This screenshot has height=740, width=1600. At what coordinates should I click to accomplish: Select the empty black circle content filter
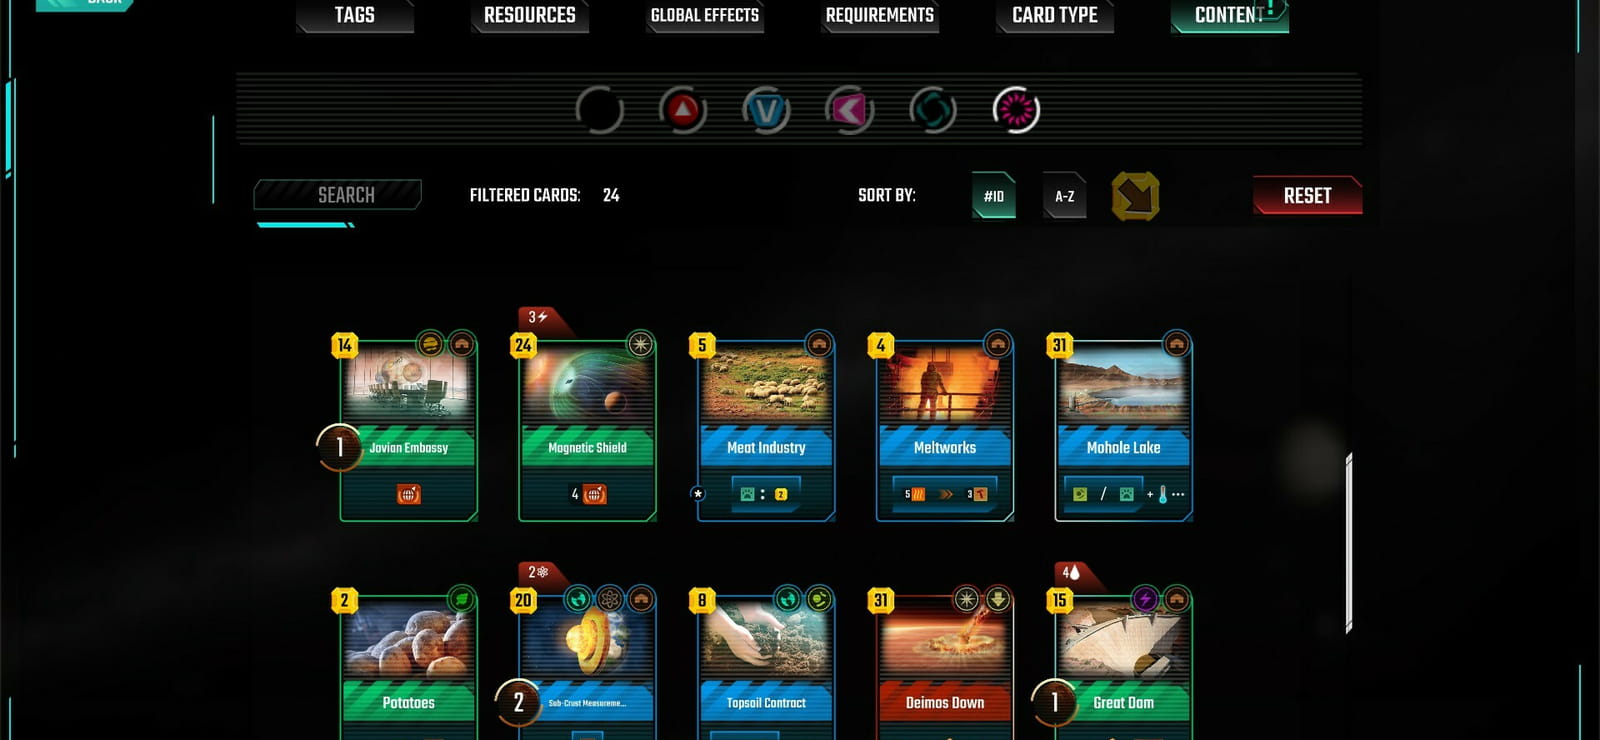[x=600, y=110]
